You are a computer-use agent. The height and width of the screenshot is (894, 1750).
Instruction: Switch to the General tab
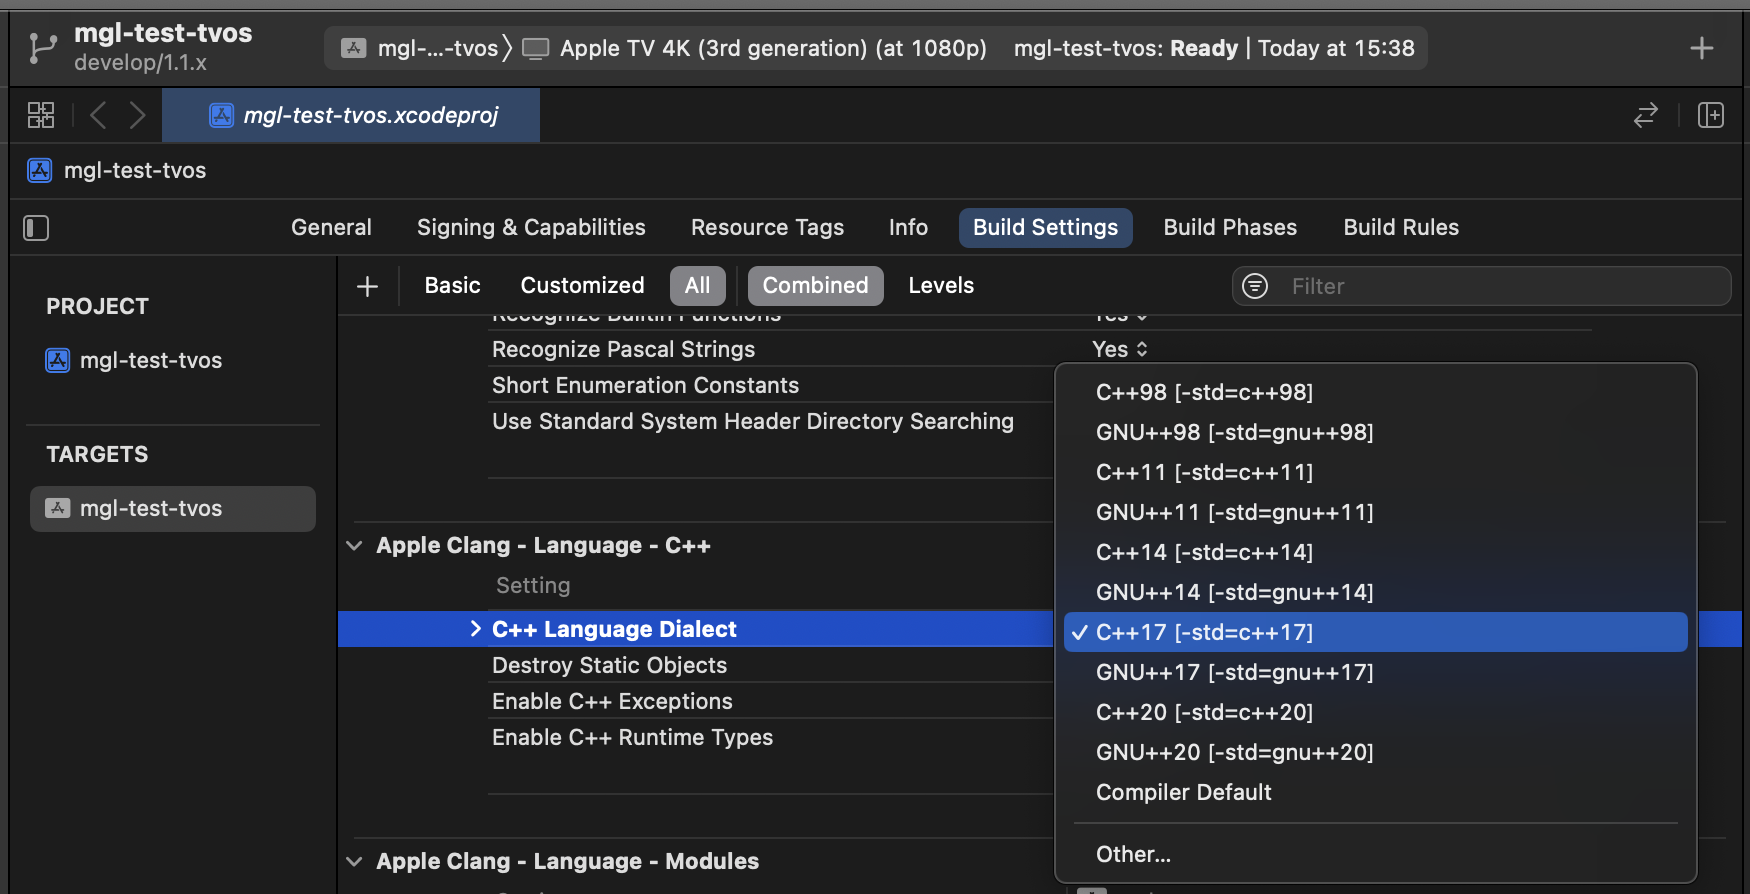pyautogui.click(x=331, y=228)
